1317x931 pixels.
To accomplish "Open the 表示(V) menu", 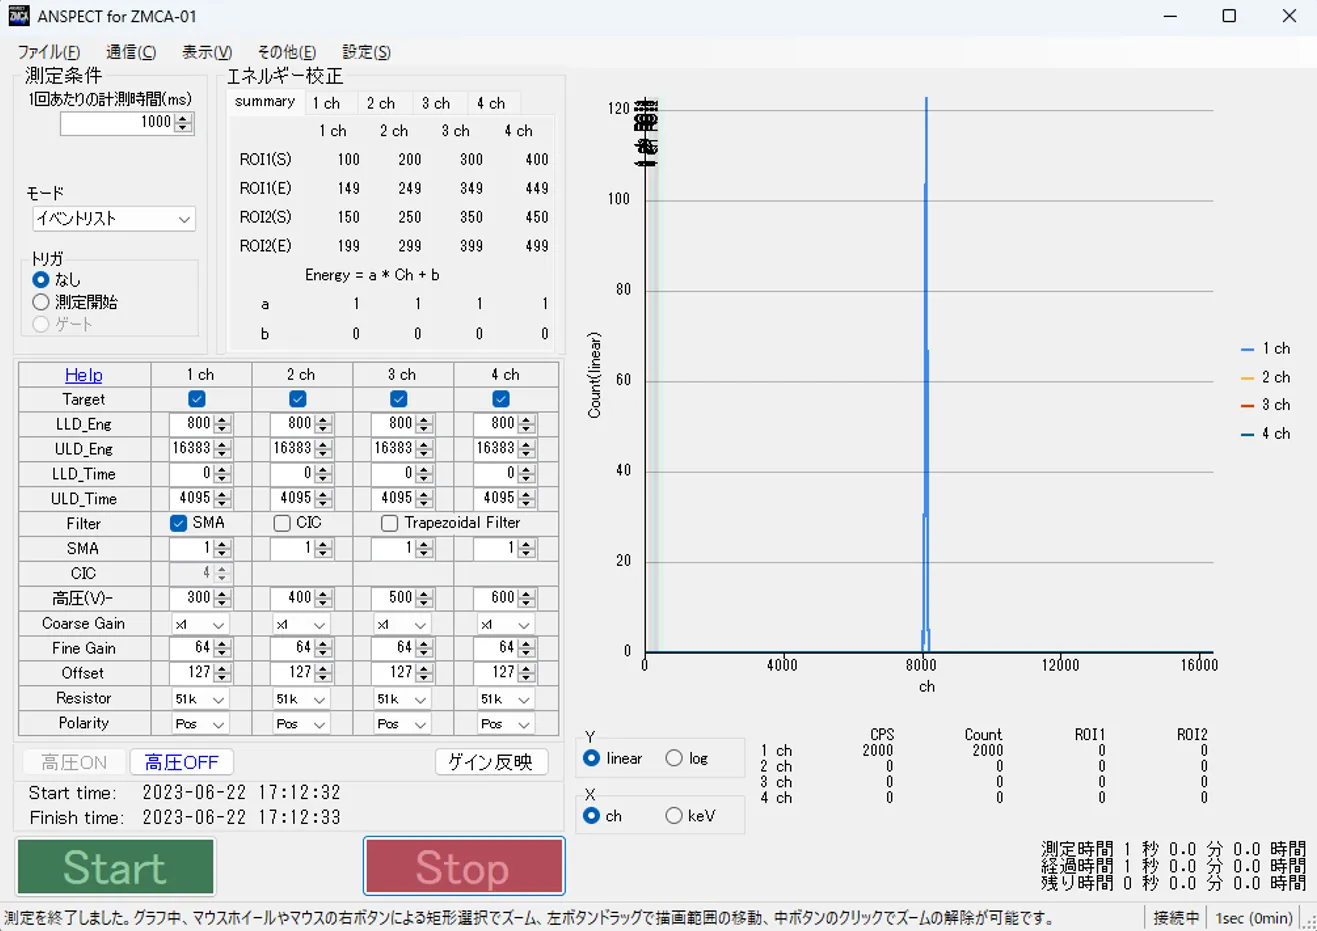I will (x=207, y=52).
